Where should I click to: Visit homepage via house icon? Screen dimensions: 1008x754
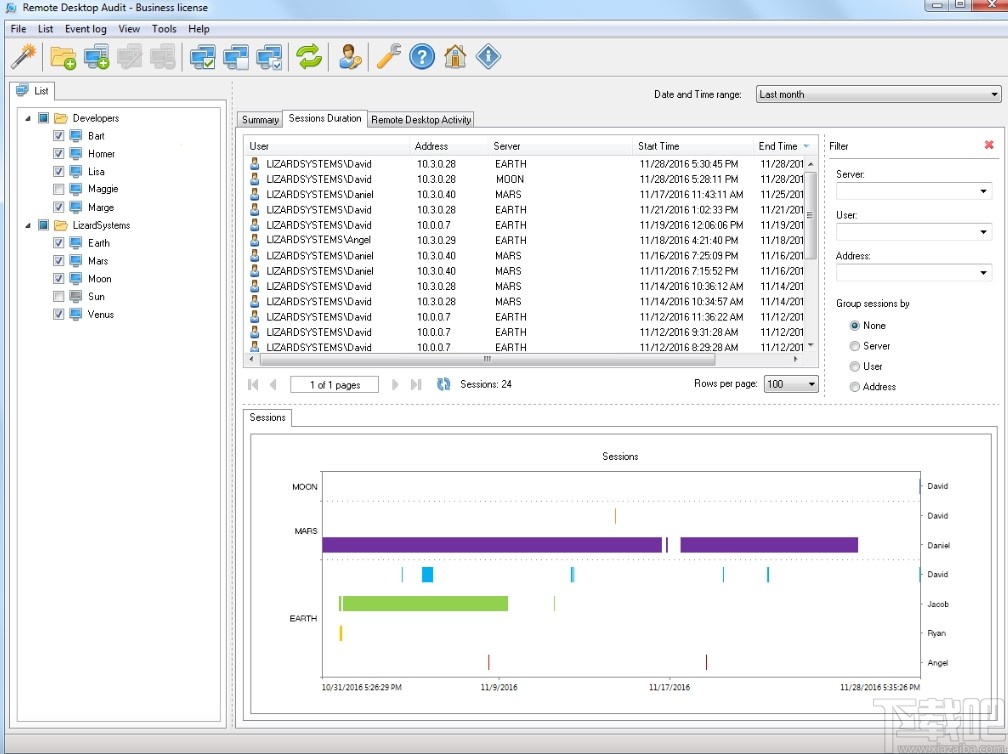click(x=456, y=57)
